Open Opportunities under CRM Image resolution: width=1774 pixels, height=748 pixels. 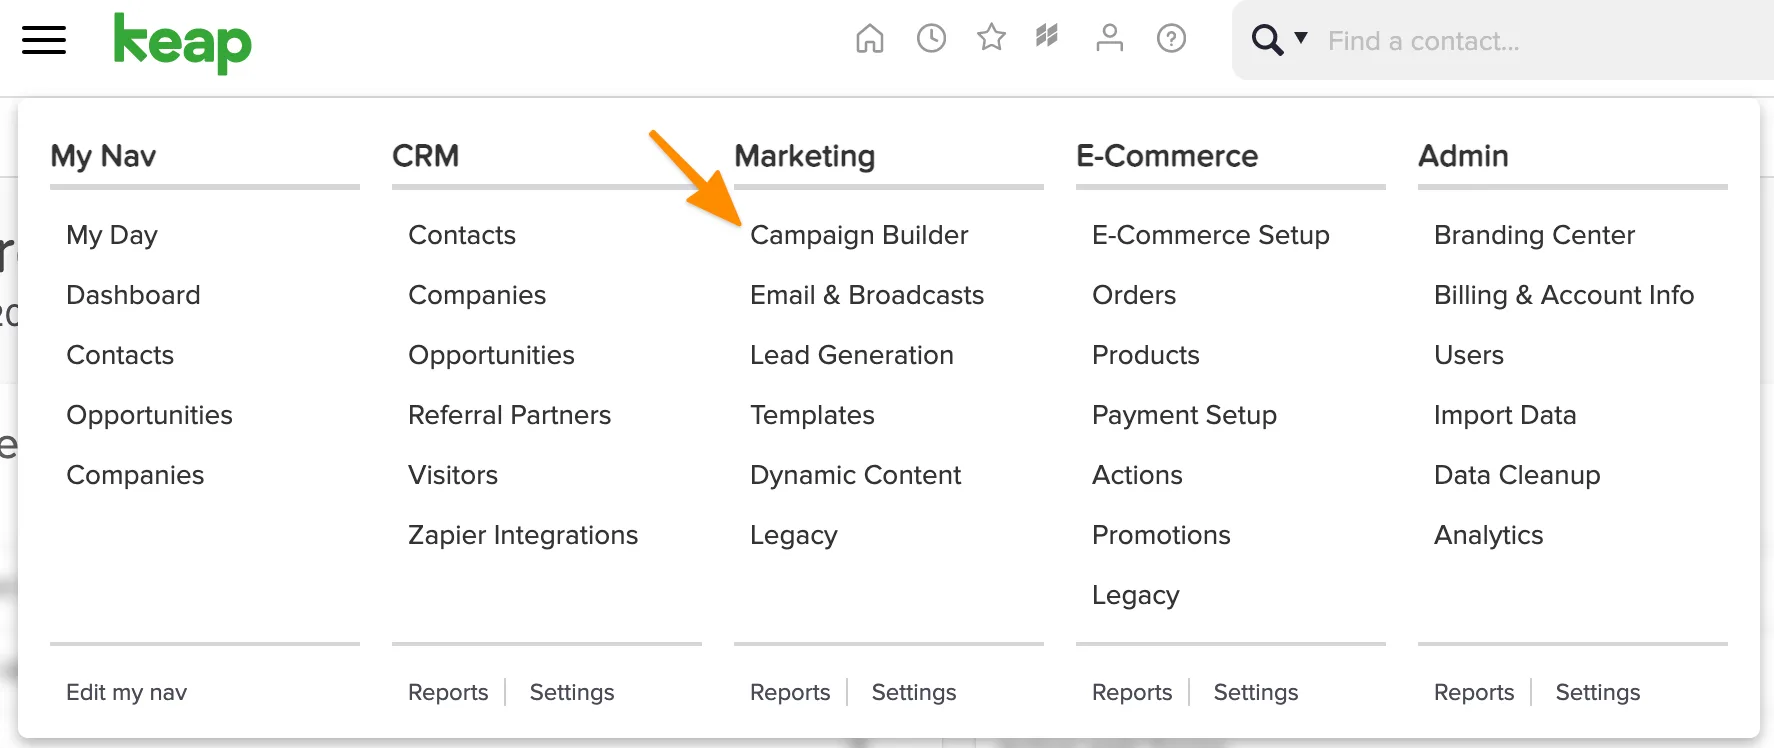pyautogui.click(x=491, y=356)
